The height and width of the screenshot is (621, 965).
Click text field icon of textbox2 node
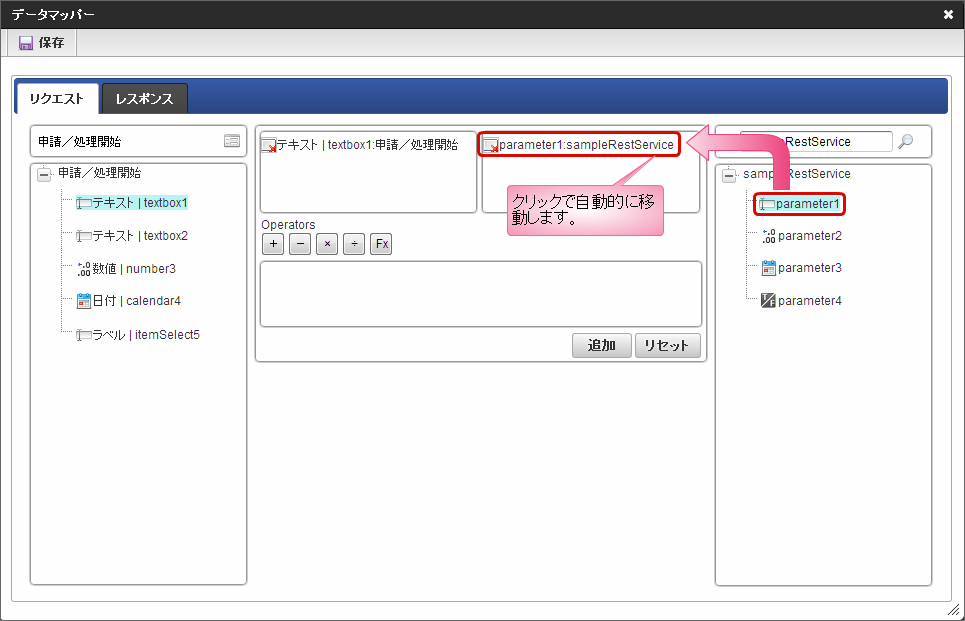[84, 236]
